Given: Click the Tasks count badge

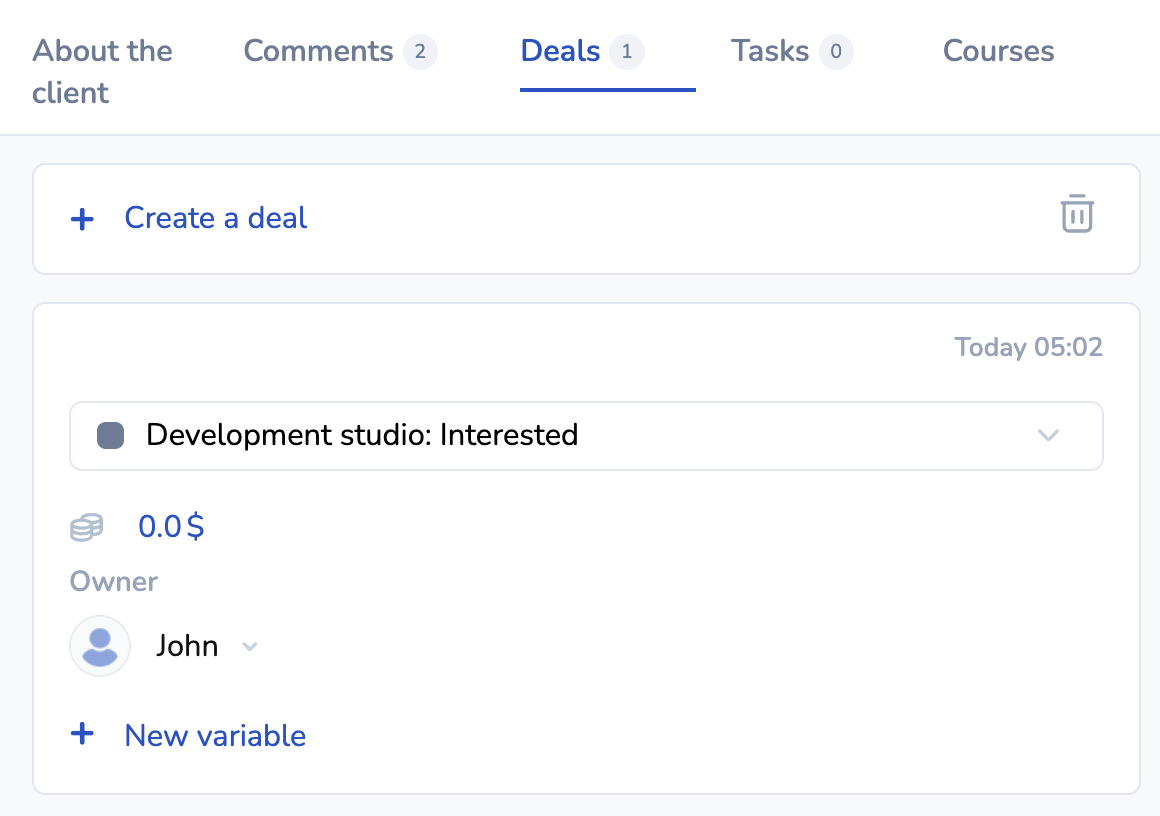Looking at the screenshot, I should tap(836, 51).
